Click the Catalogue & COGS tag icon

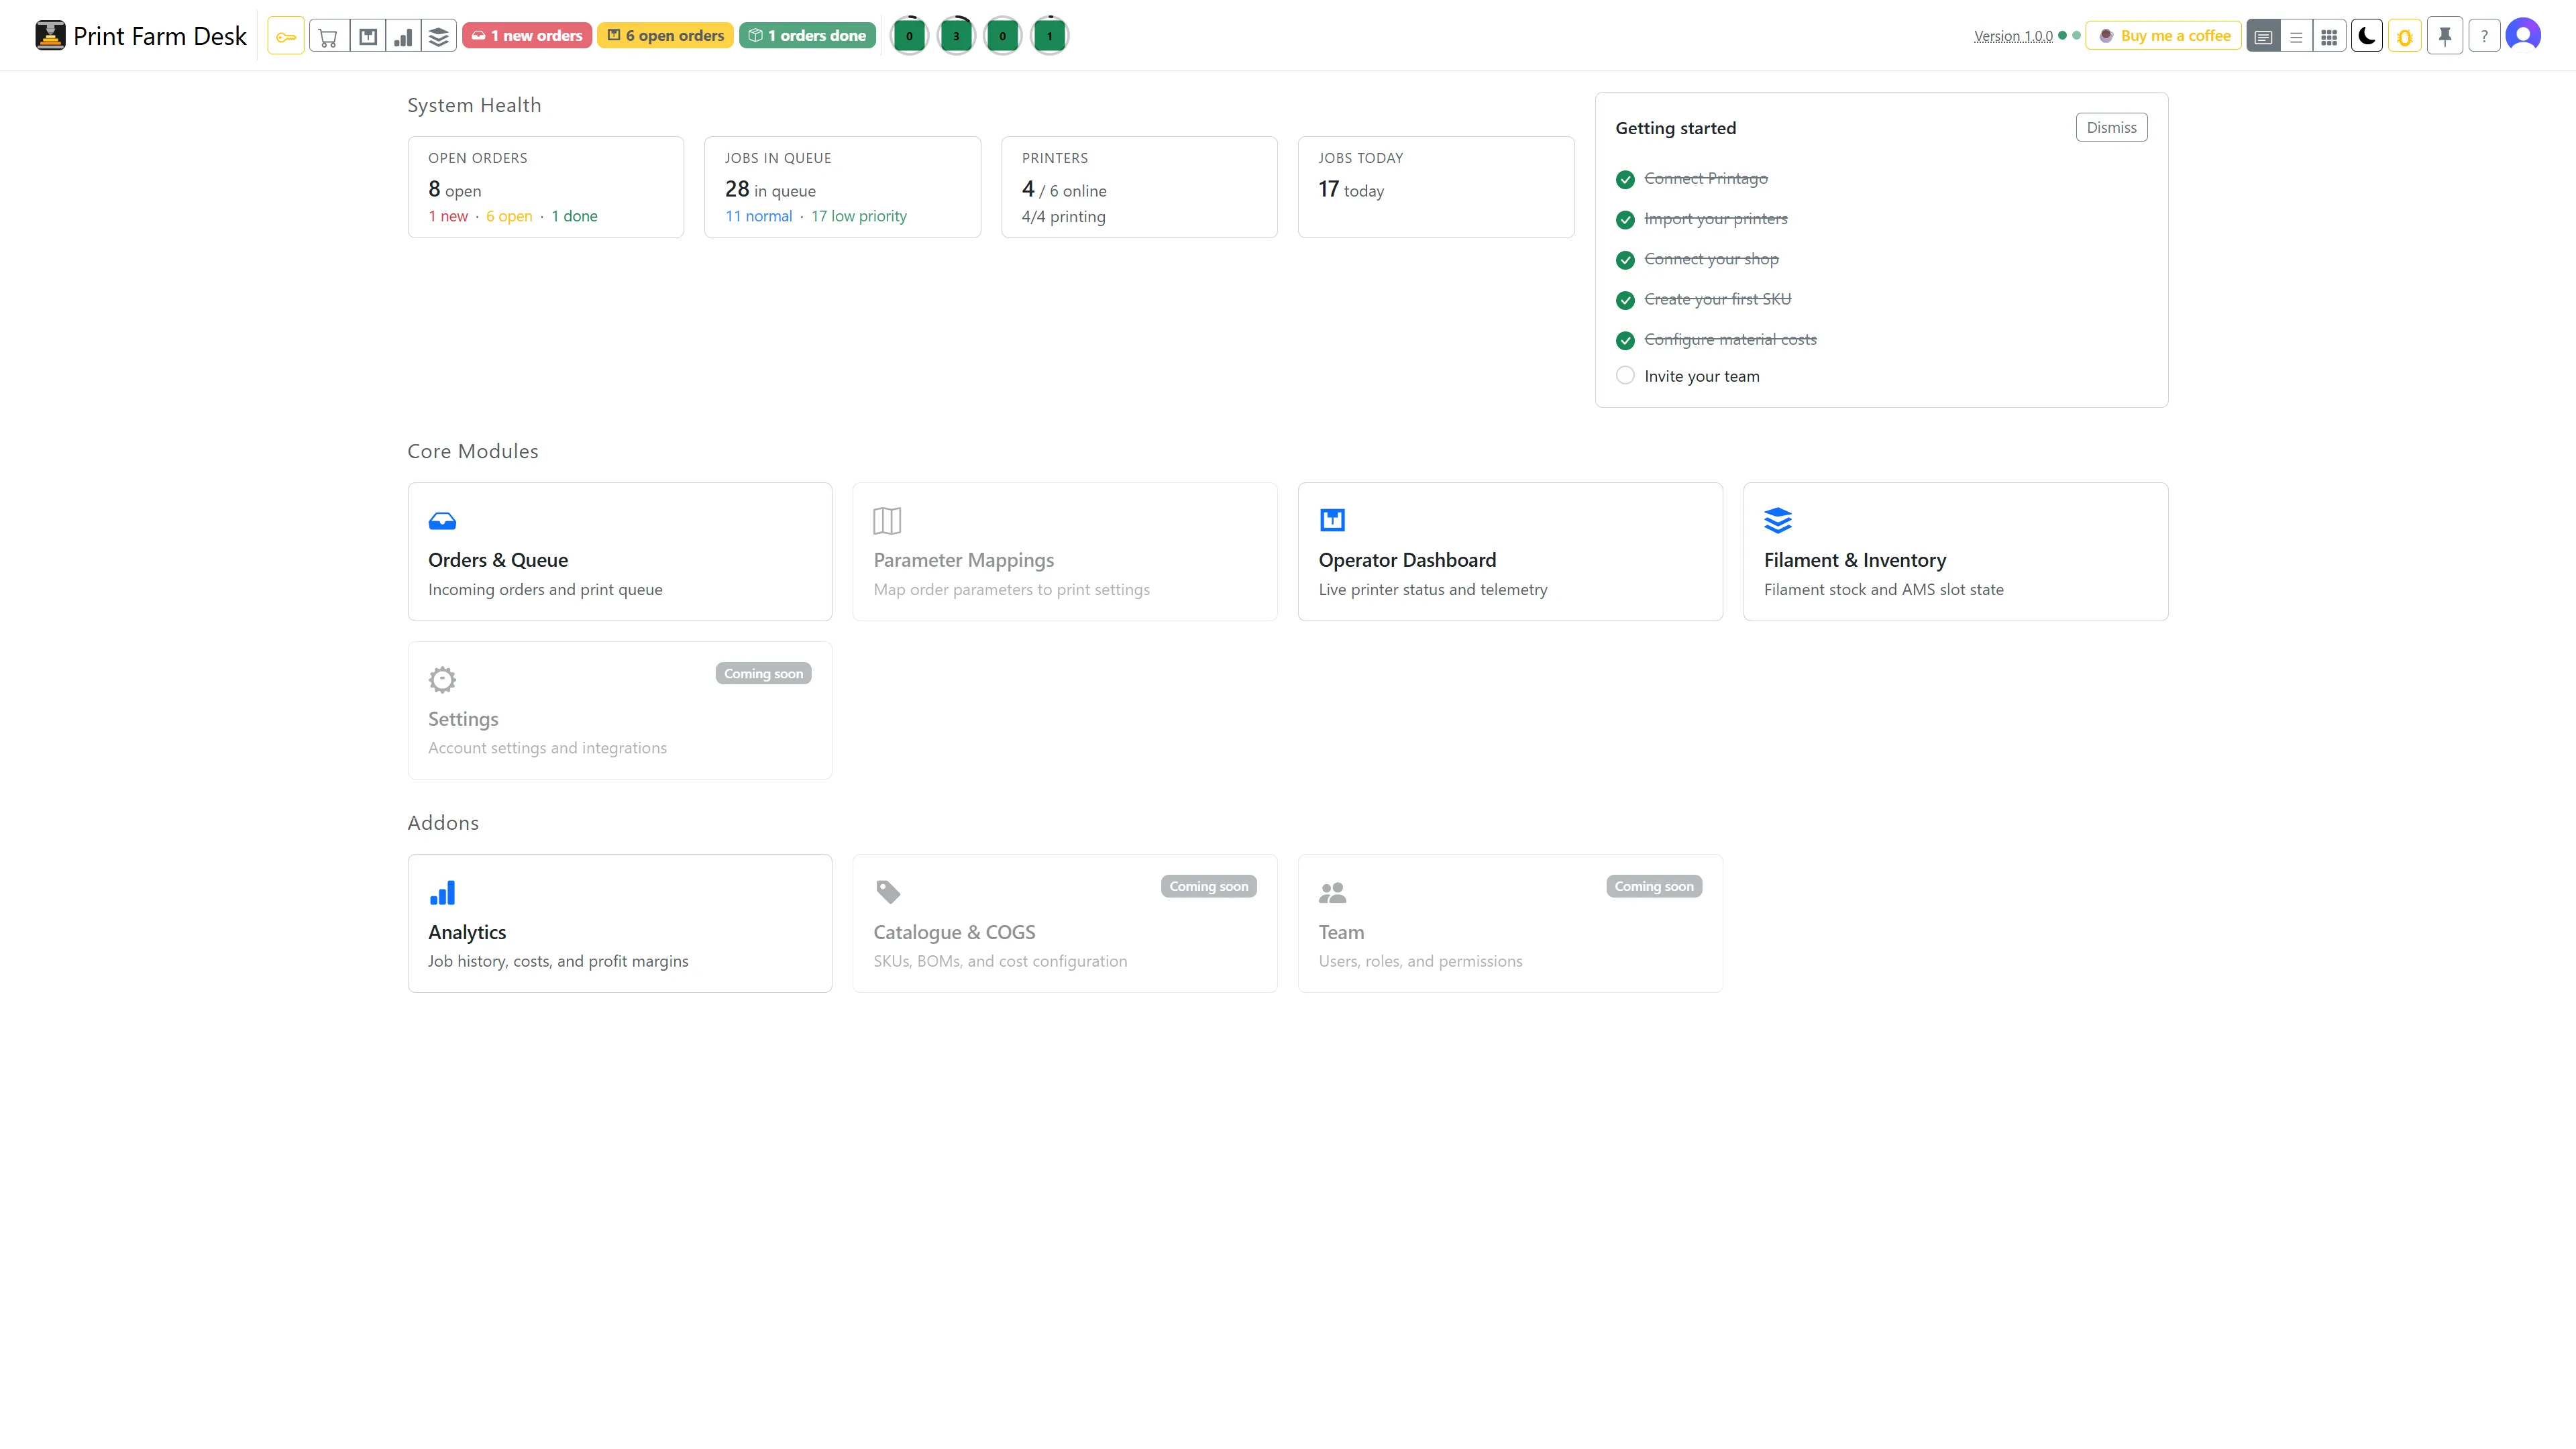pyautogui.click(x=888, y=891)
